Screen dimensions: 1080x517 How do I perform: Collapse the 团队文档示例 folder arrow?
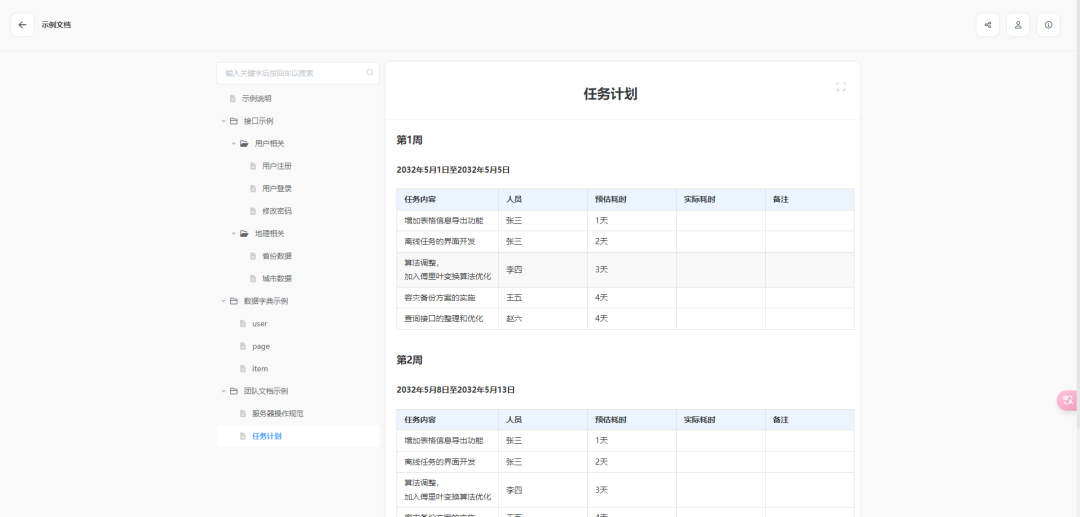(223, 391)
